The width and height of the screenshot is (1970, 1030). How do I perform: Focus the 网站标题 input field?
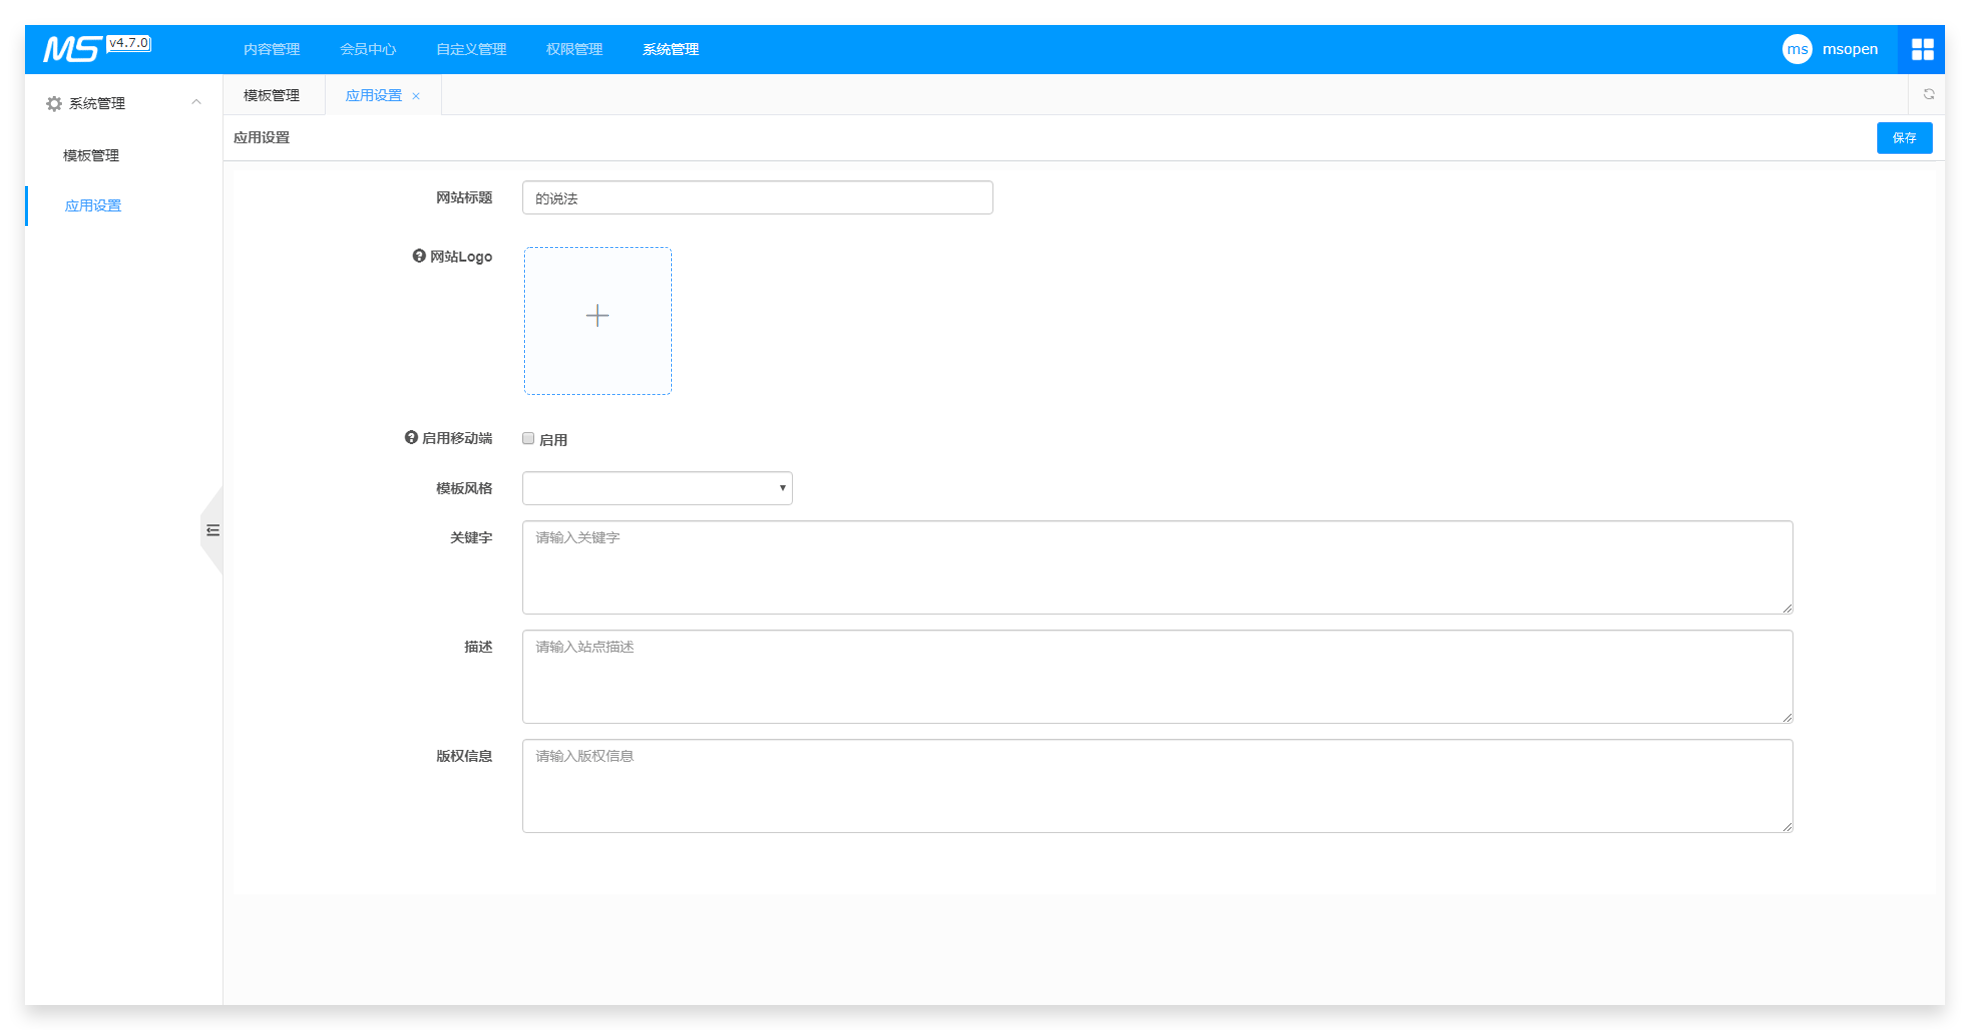point(757,198)
